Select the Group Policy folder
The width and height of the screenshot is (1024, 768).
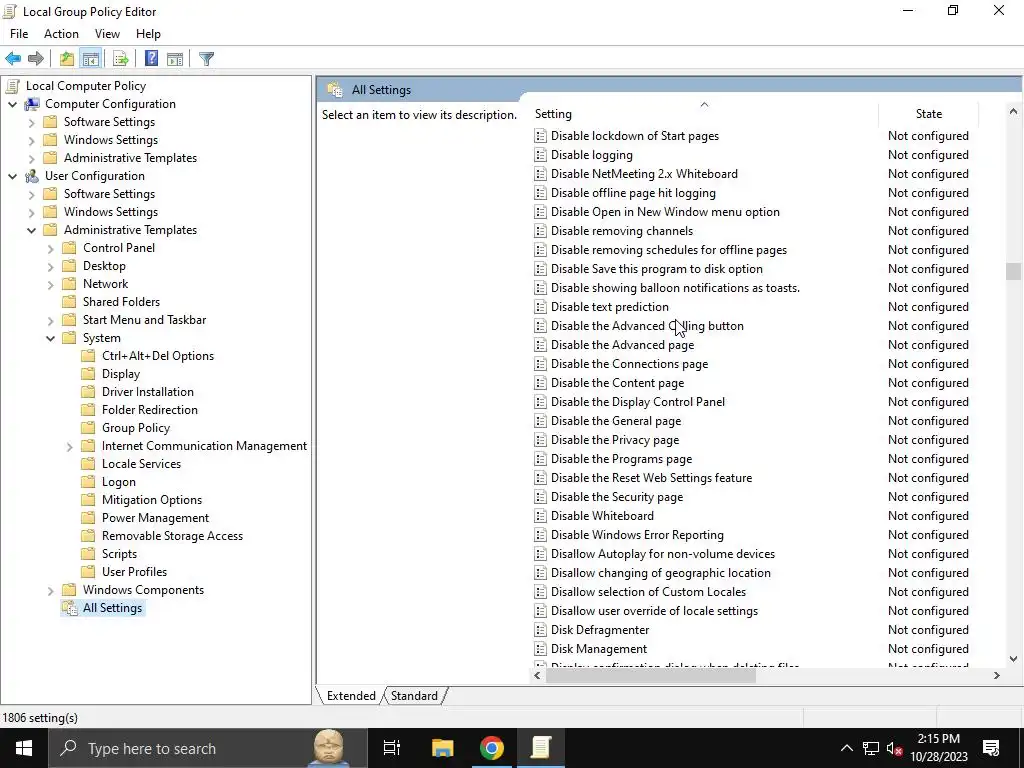click(x=136, y=428)
